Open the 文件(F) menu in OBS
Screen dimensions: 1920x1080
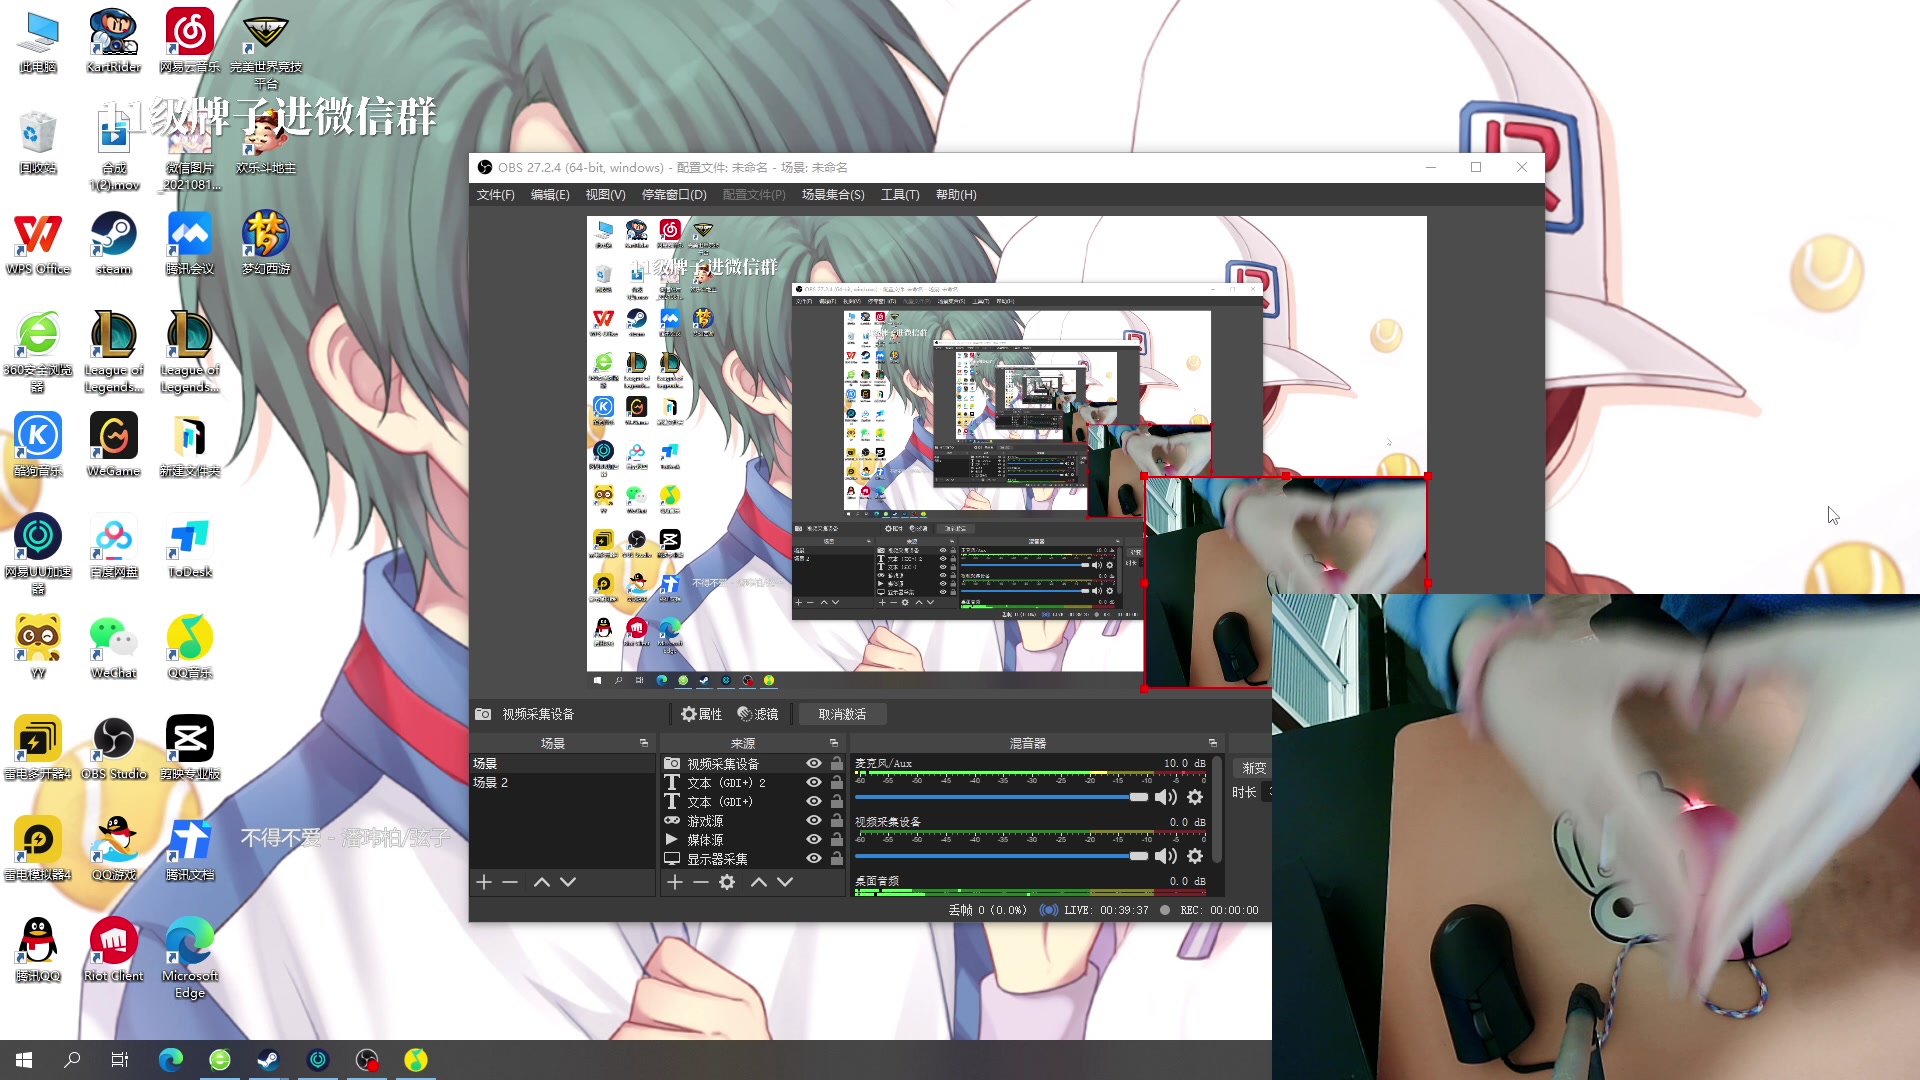point(495,195)
